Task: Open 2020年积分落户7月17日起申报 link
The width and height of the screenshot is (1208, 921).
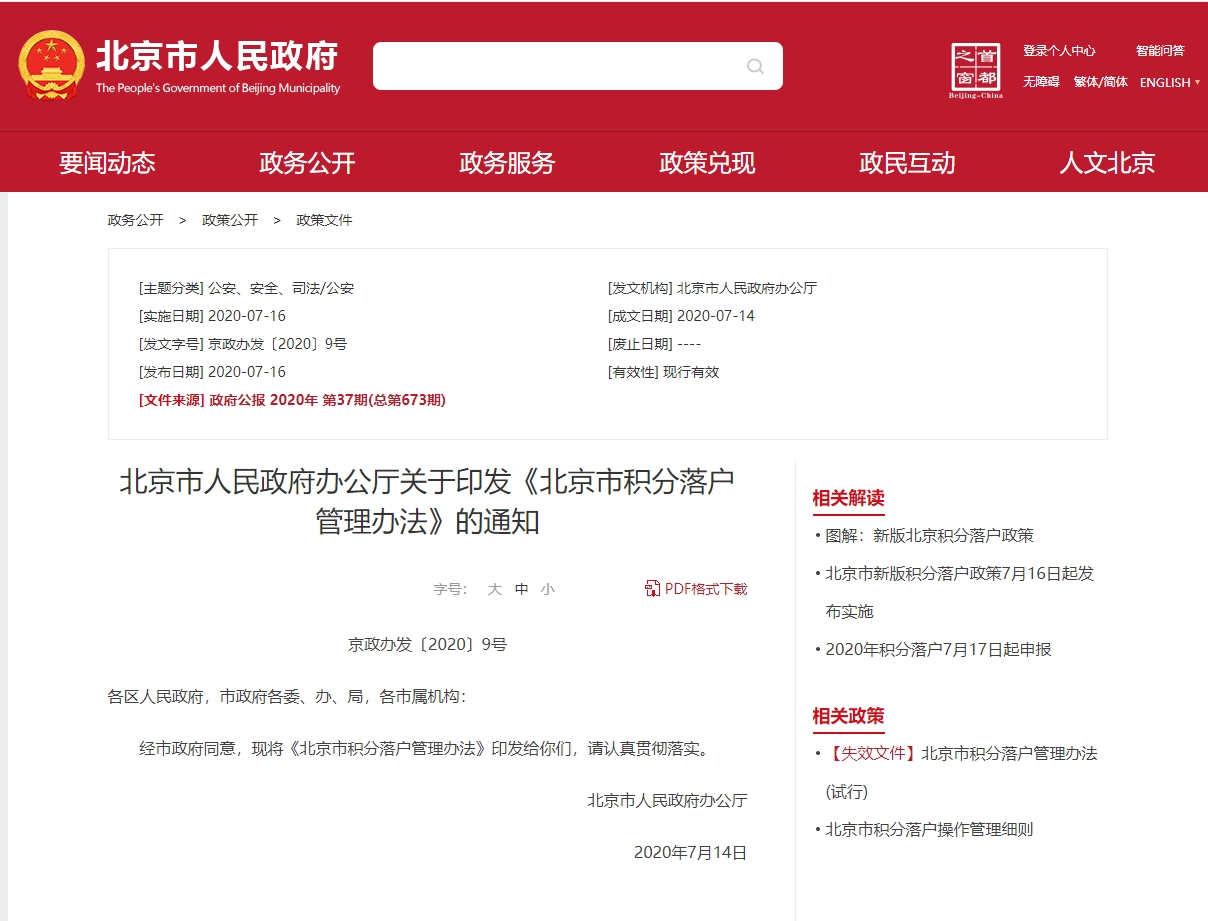Action: [938, 649]
